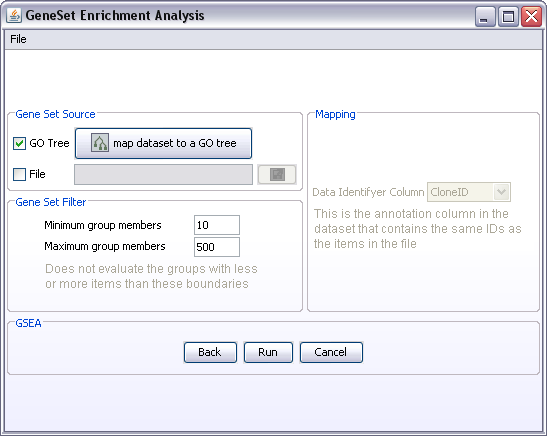Click the Back button

pyautogui.click(x=210, y=352)
